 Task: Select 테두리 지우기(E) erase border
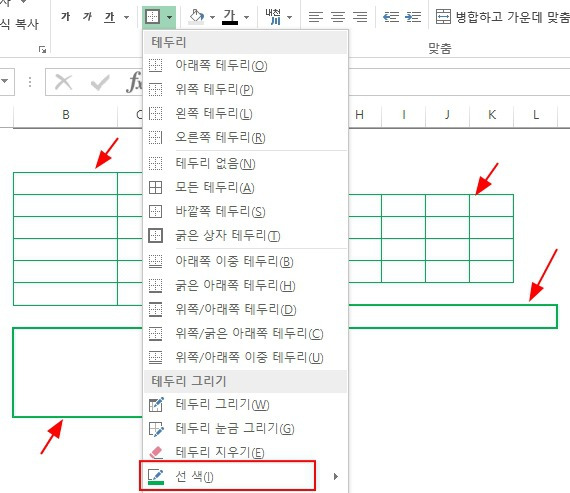[x=245, y=453]
